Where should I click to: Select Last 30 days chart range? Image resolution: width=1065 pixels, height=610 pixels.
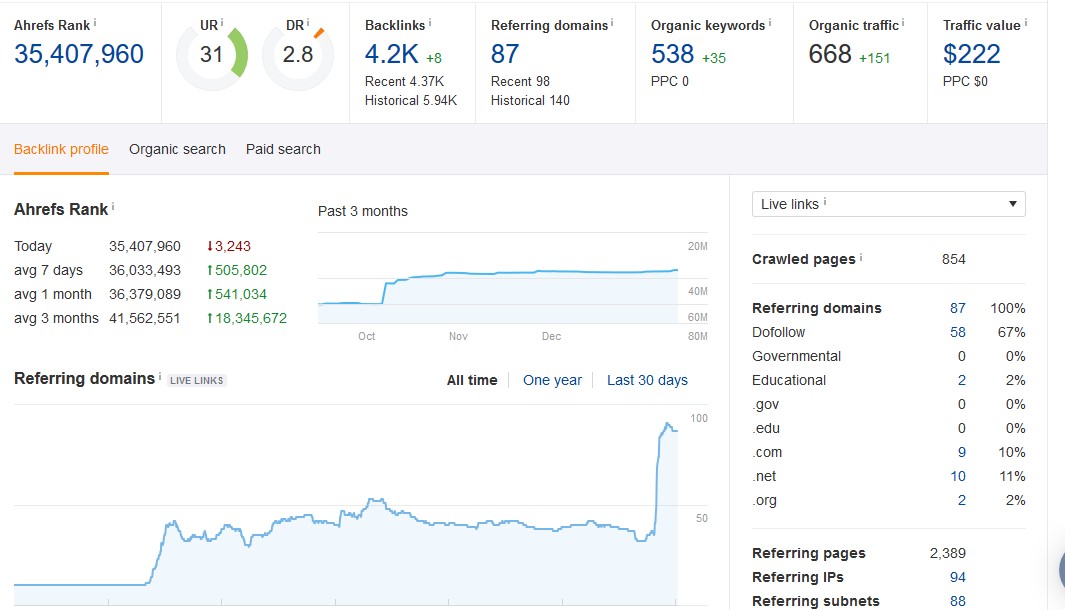[x=647, y=380]
